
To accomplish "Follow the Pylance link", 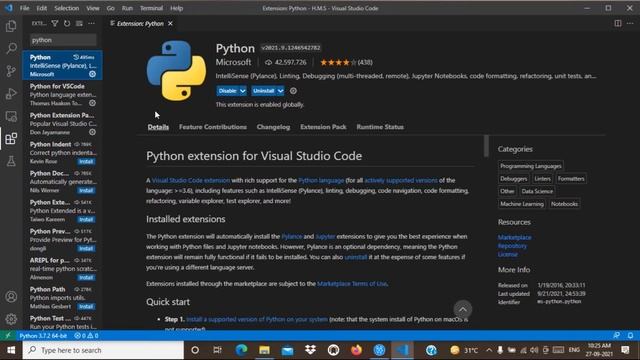I will point(292,236).
